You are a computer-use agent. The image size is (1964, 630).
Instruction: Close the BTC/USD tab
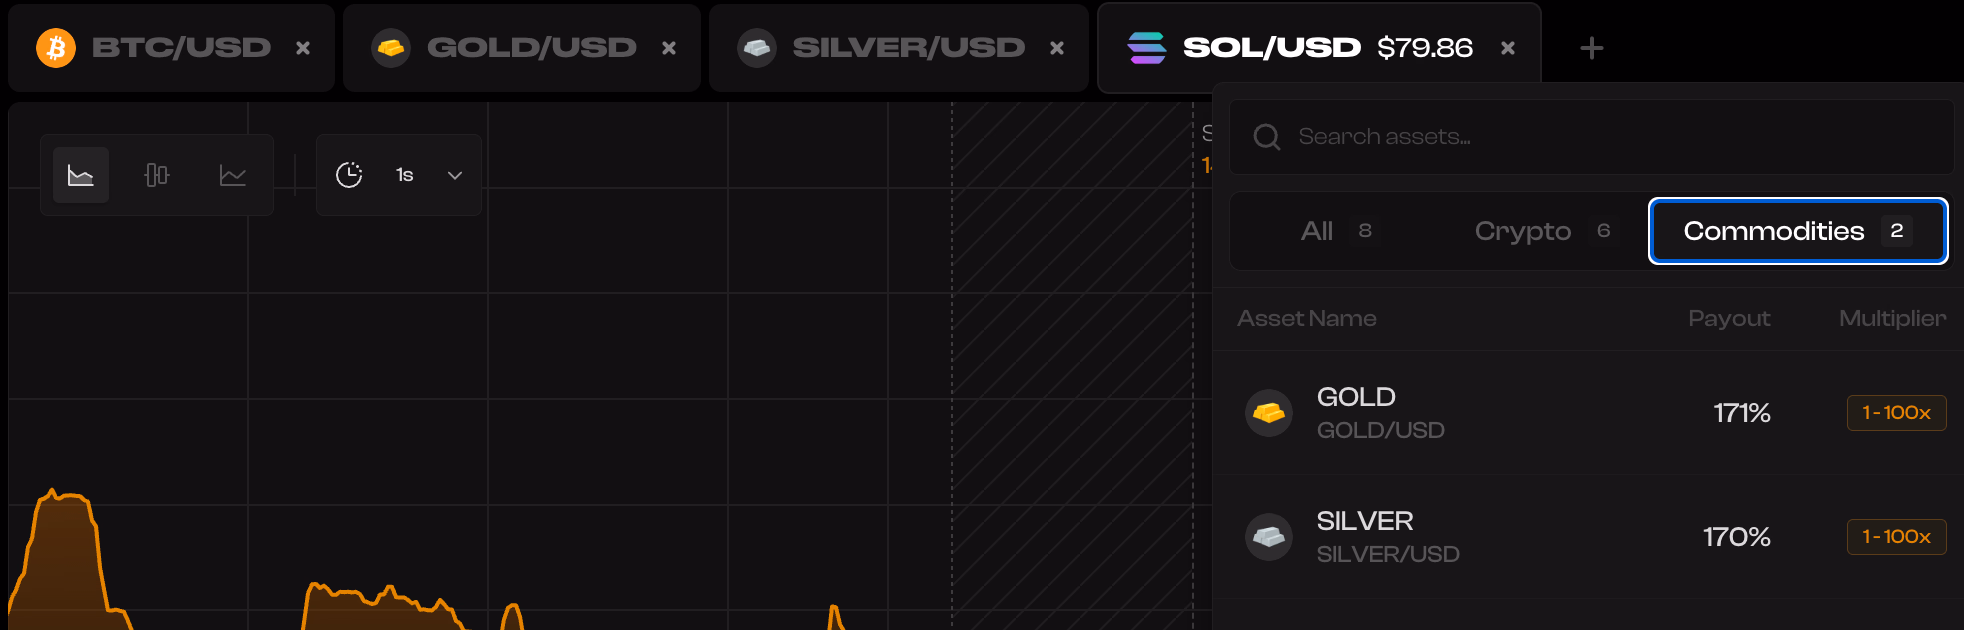(303, 48)
